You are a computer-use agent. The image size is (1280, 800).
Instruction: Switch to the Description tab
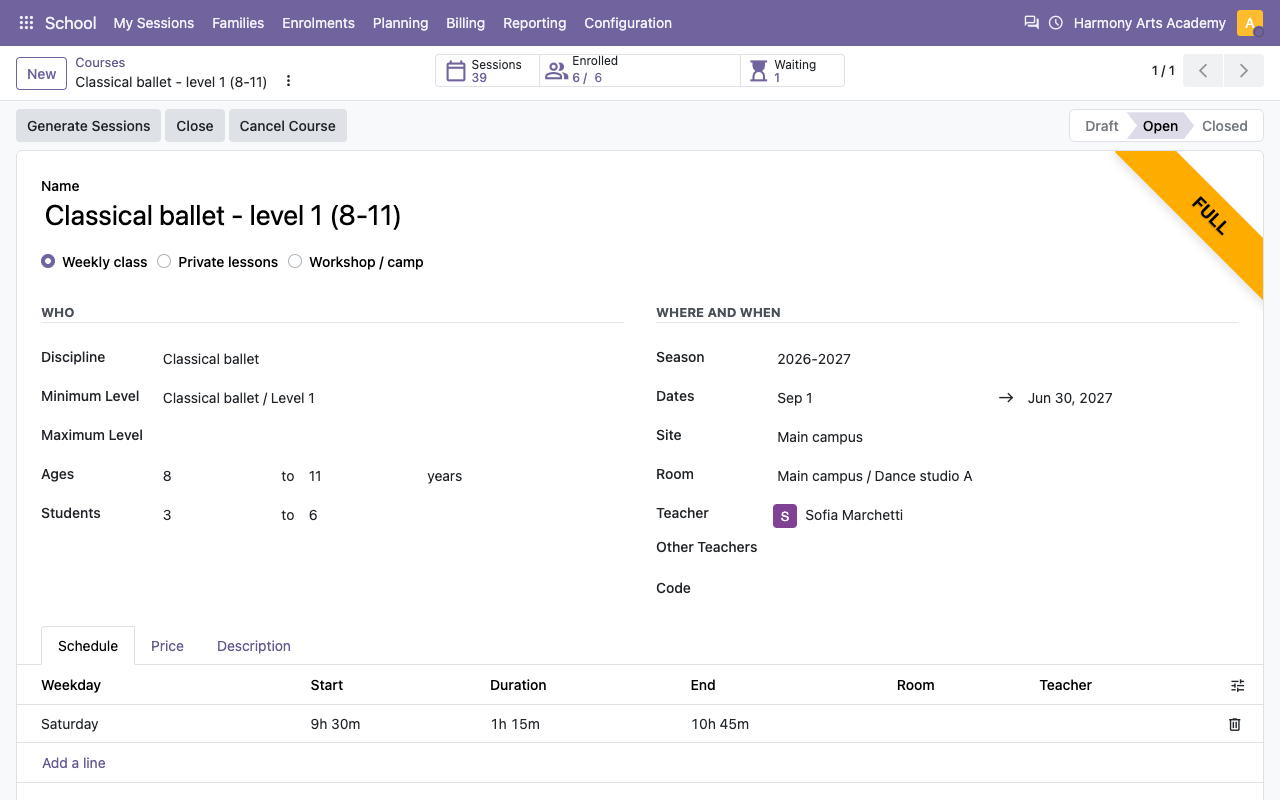[x=254, y=646]
